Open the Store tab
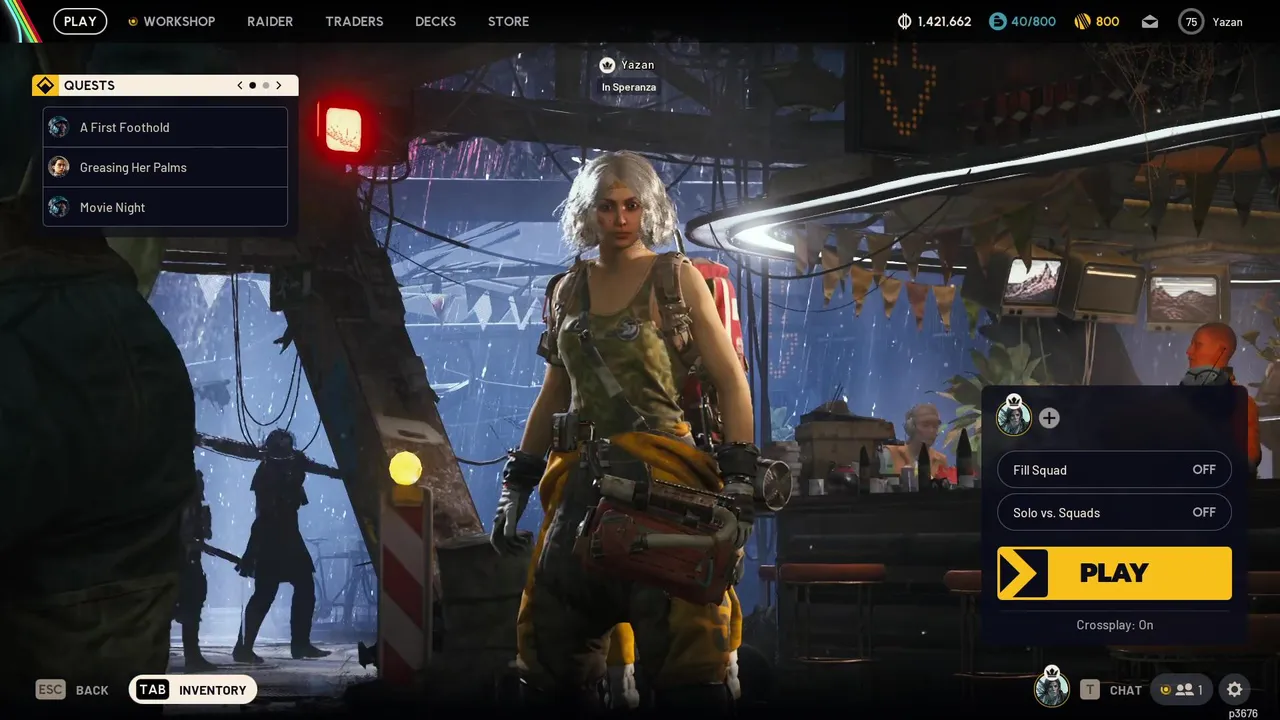1280x720 pixels. (508, 21)
